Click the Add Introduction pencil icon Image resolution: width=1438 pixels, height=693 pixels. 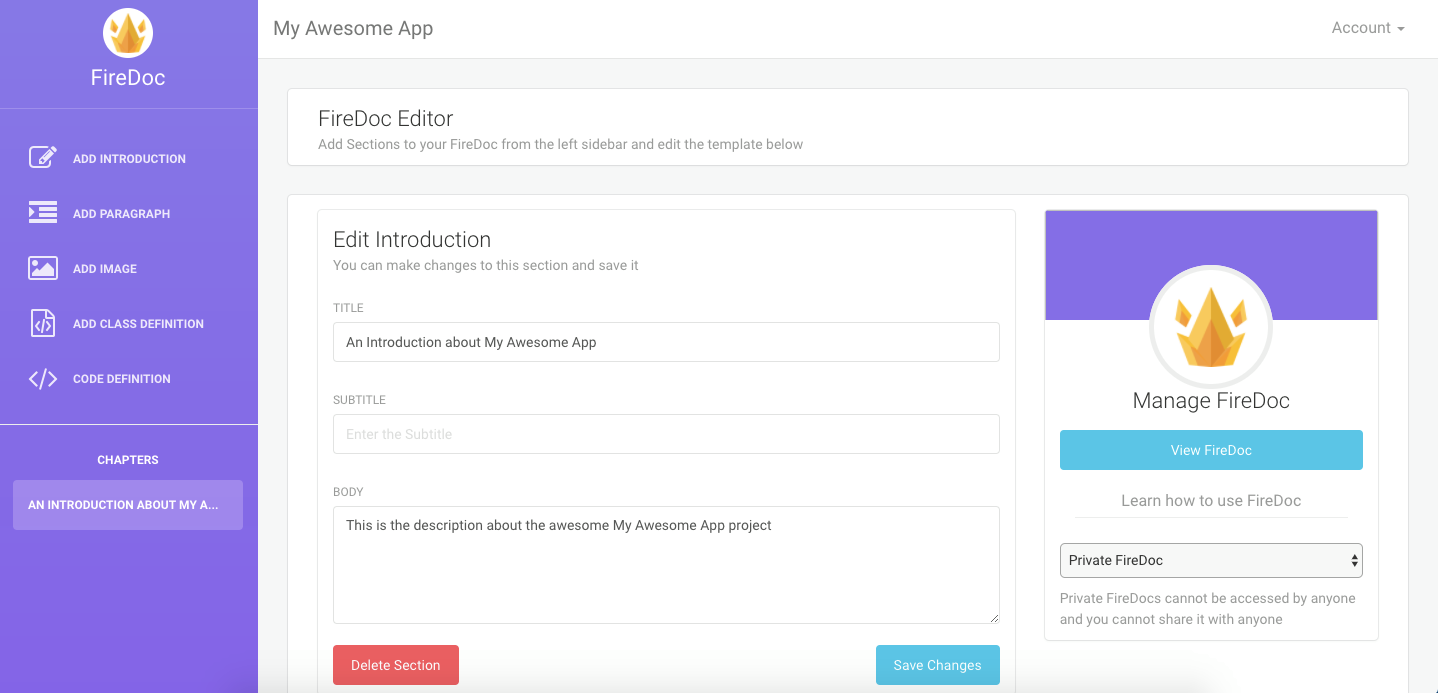point(41,157)
